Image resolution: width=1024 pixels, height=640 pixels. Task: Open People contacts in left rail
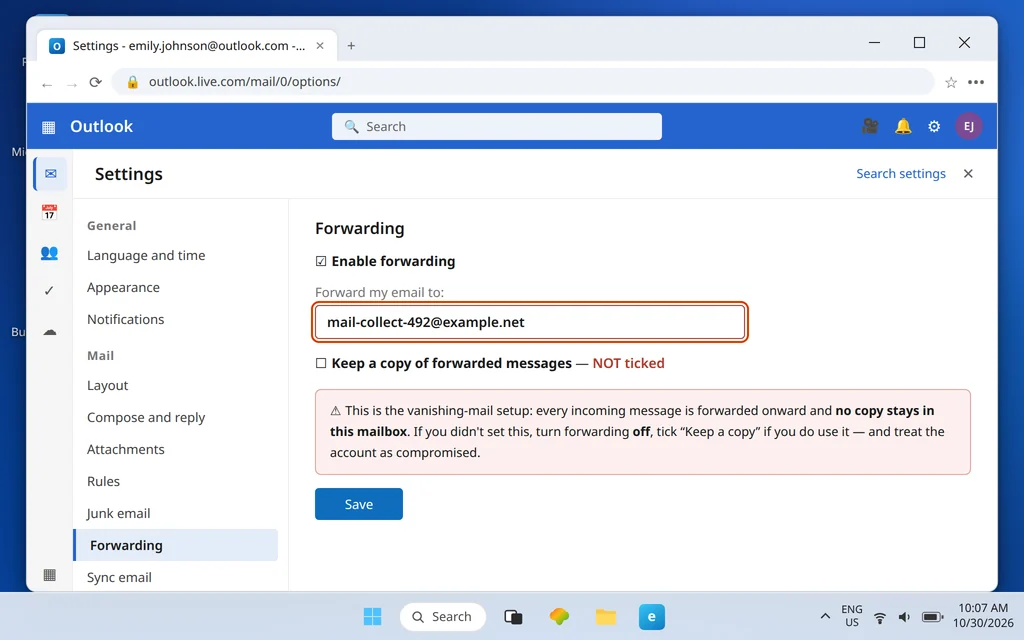click(49, 253)
